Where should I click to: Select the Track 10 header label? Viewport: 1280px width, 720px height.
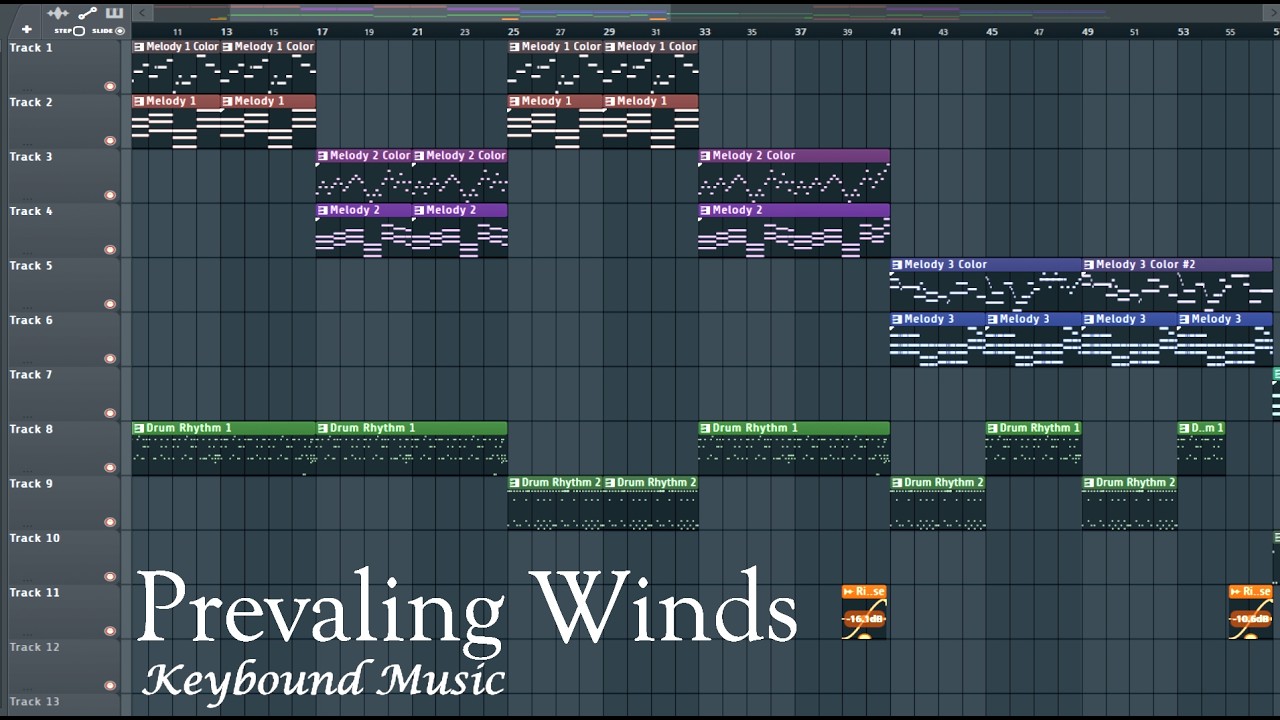point(35,538)
